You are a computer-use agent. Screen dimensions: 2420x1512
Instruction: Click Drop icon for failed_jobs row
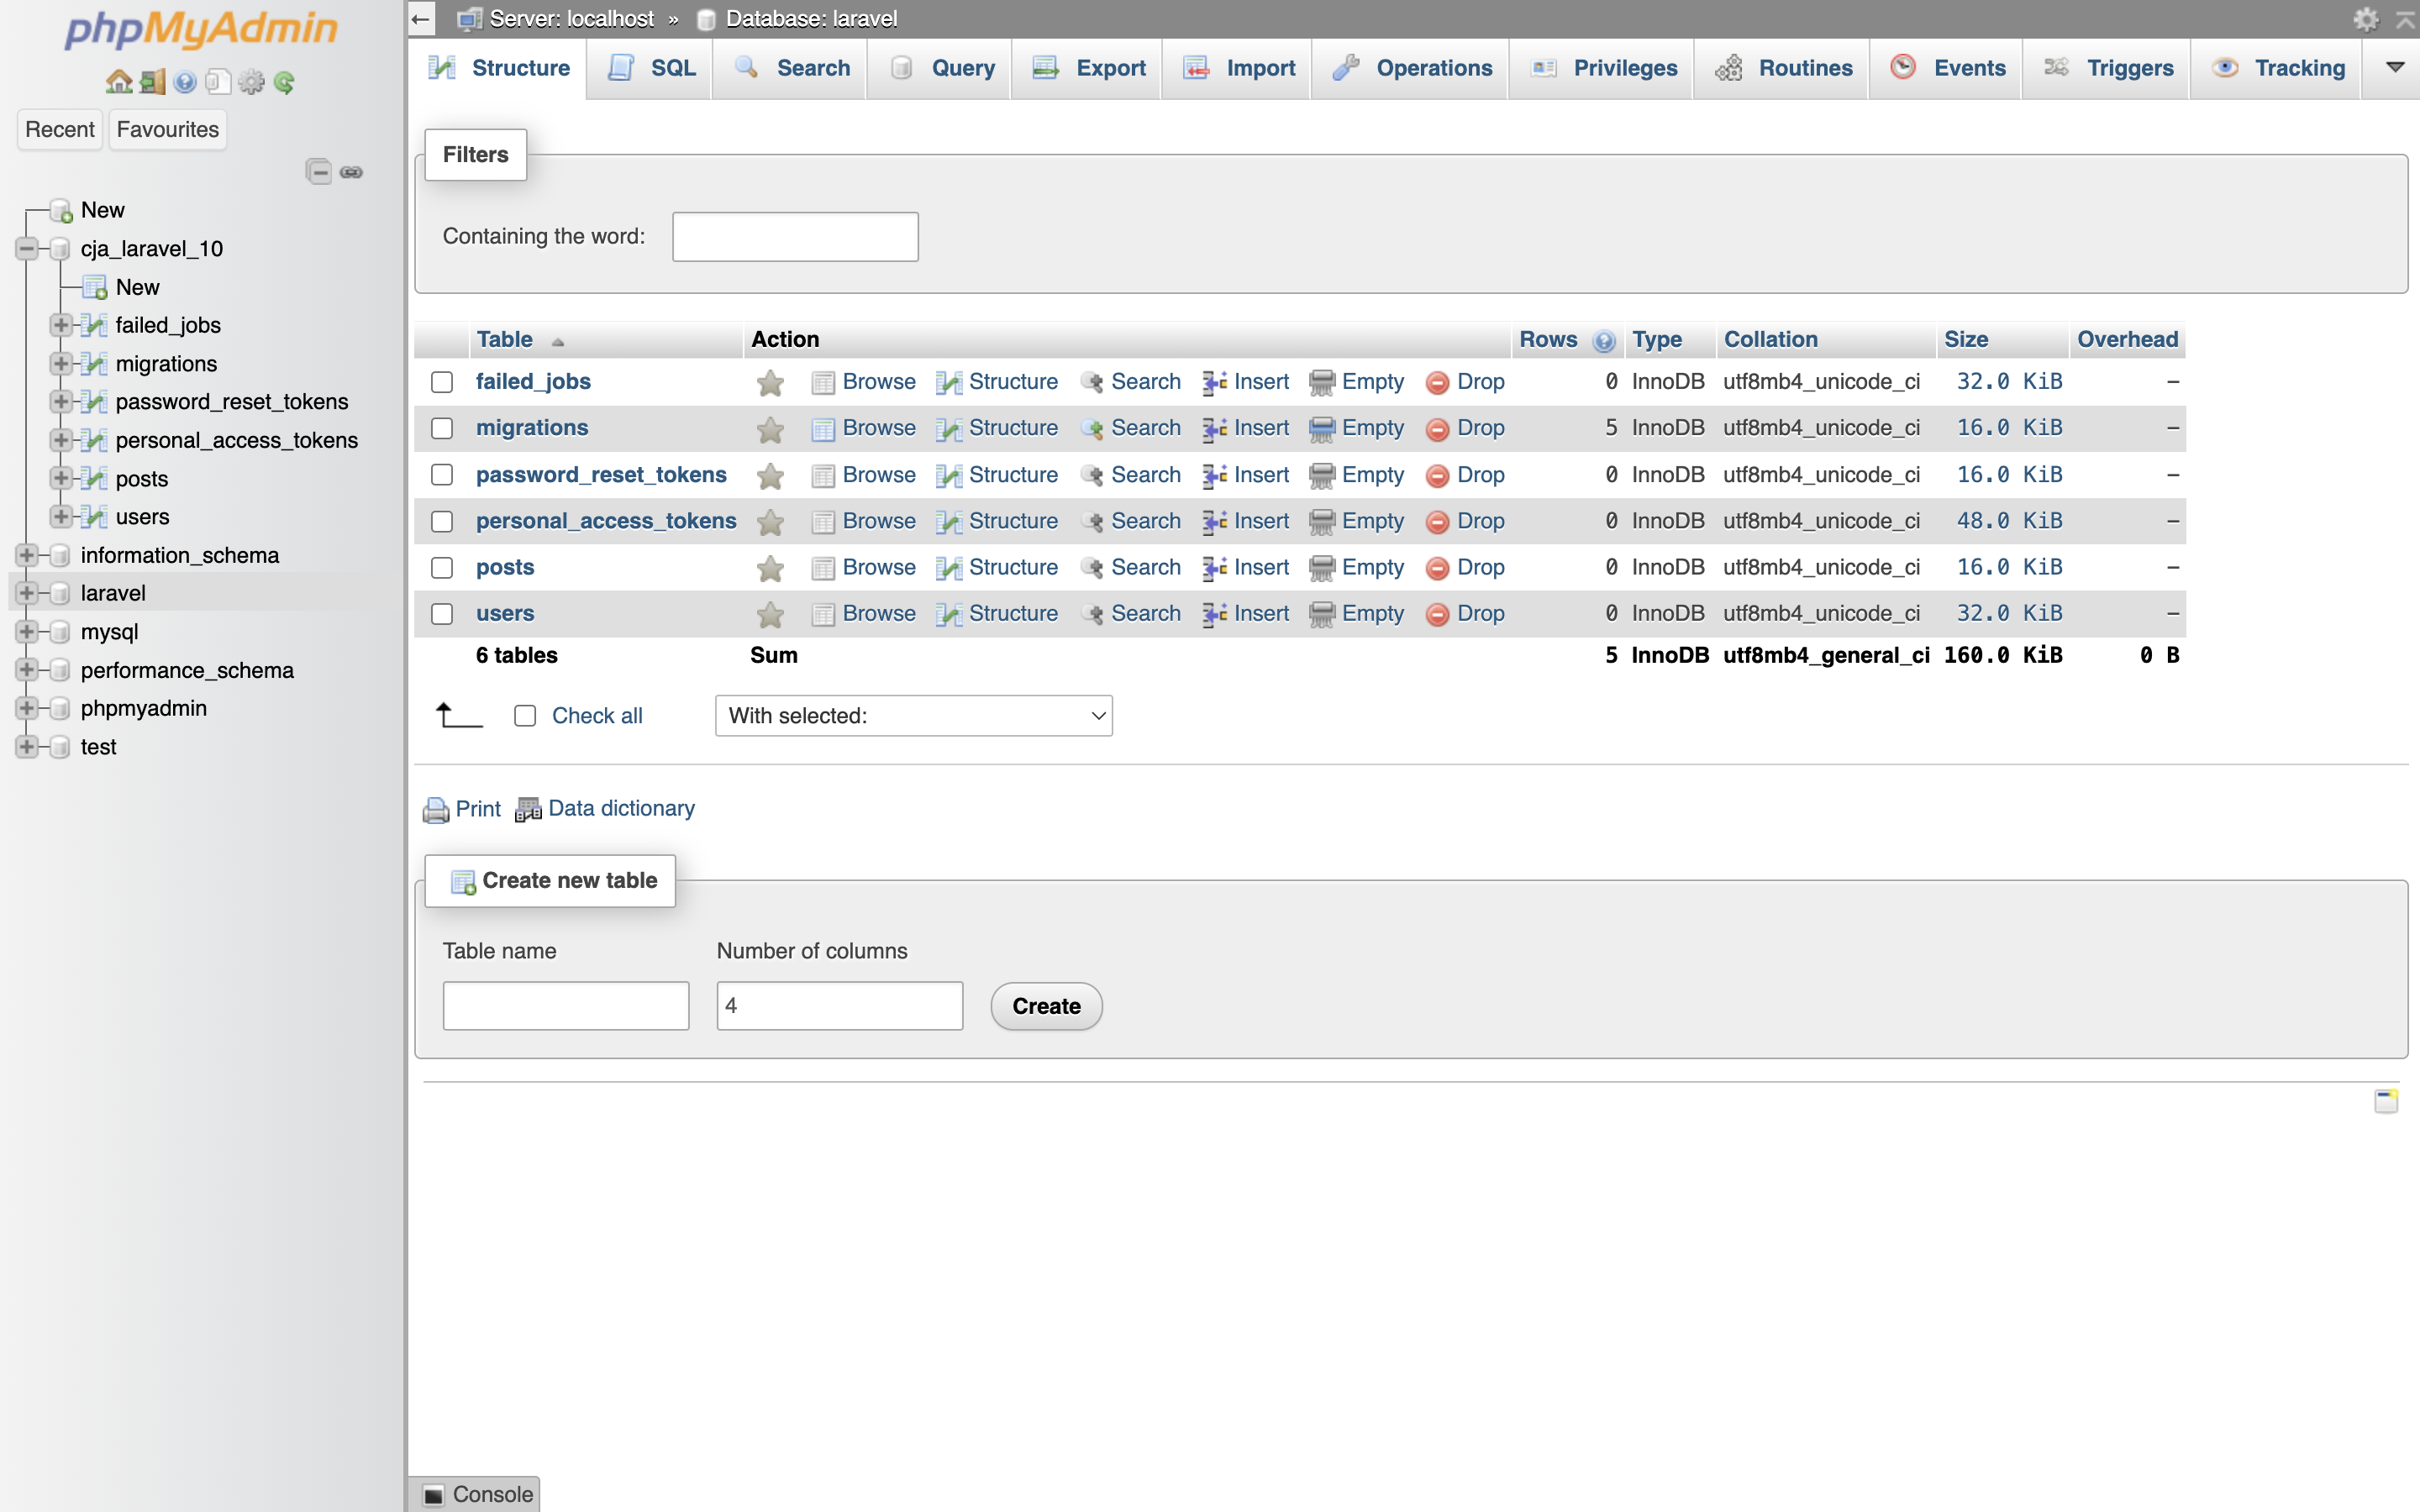point(1437,382)
